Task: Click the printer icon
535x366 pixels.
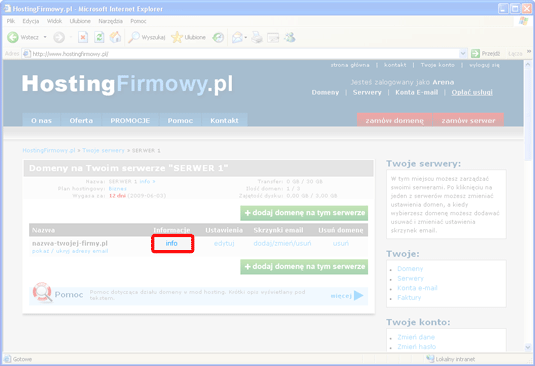Action: 257,37
